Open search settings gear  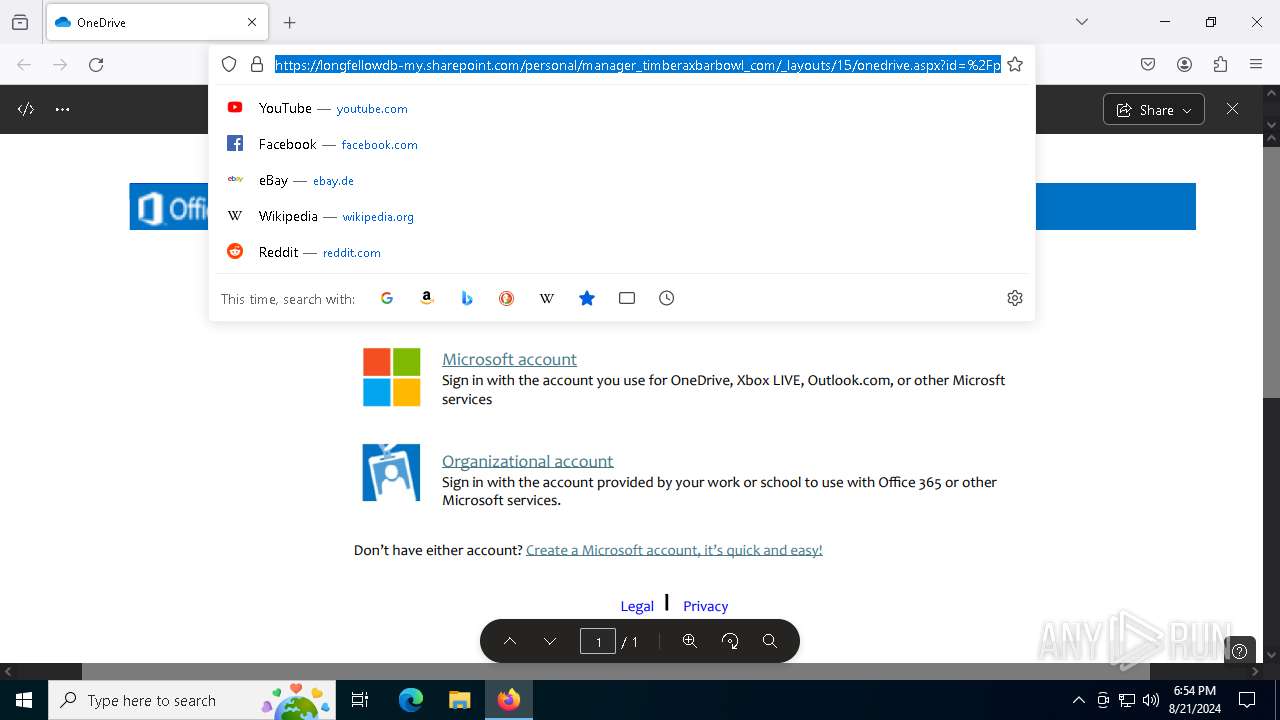(x=1015, y=298)
